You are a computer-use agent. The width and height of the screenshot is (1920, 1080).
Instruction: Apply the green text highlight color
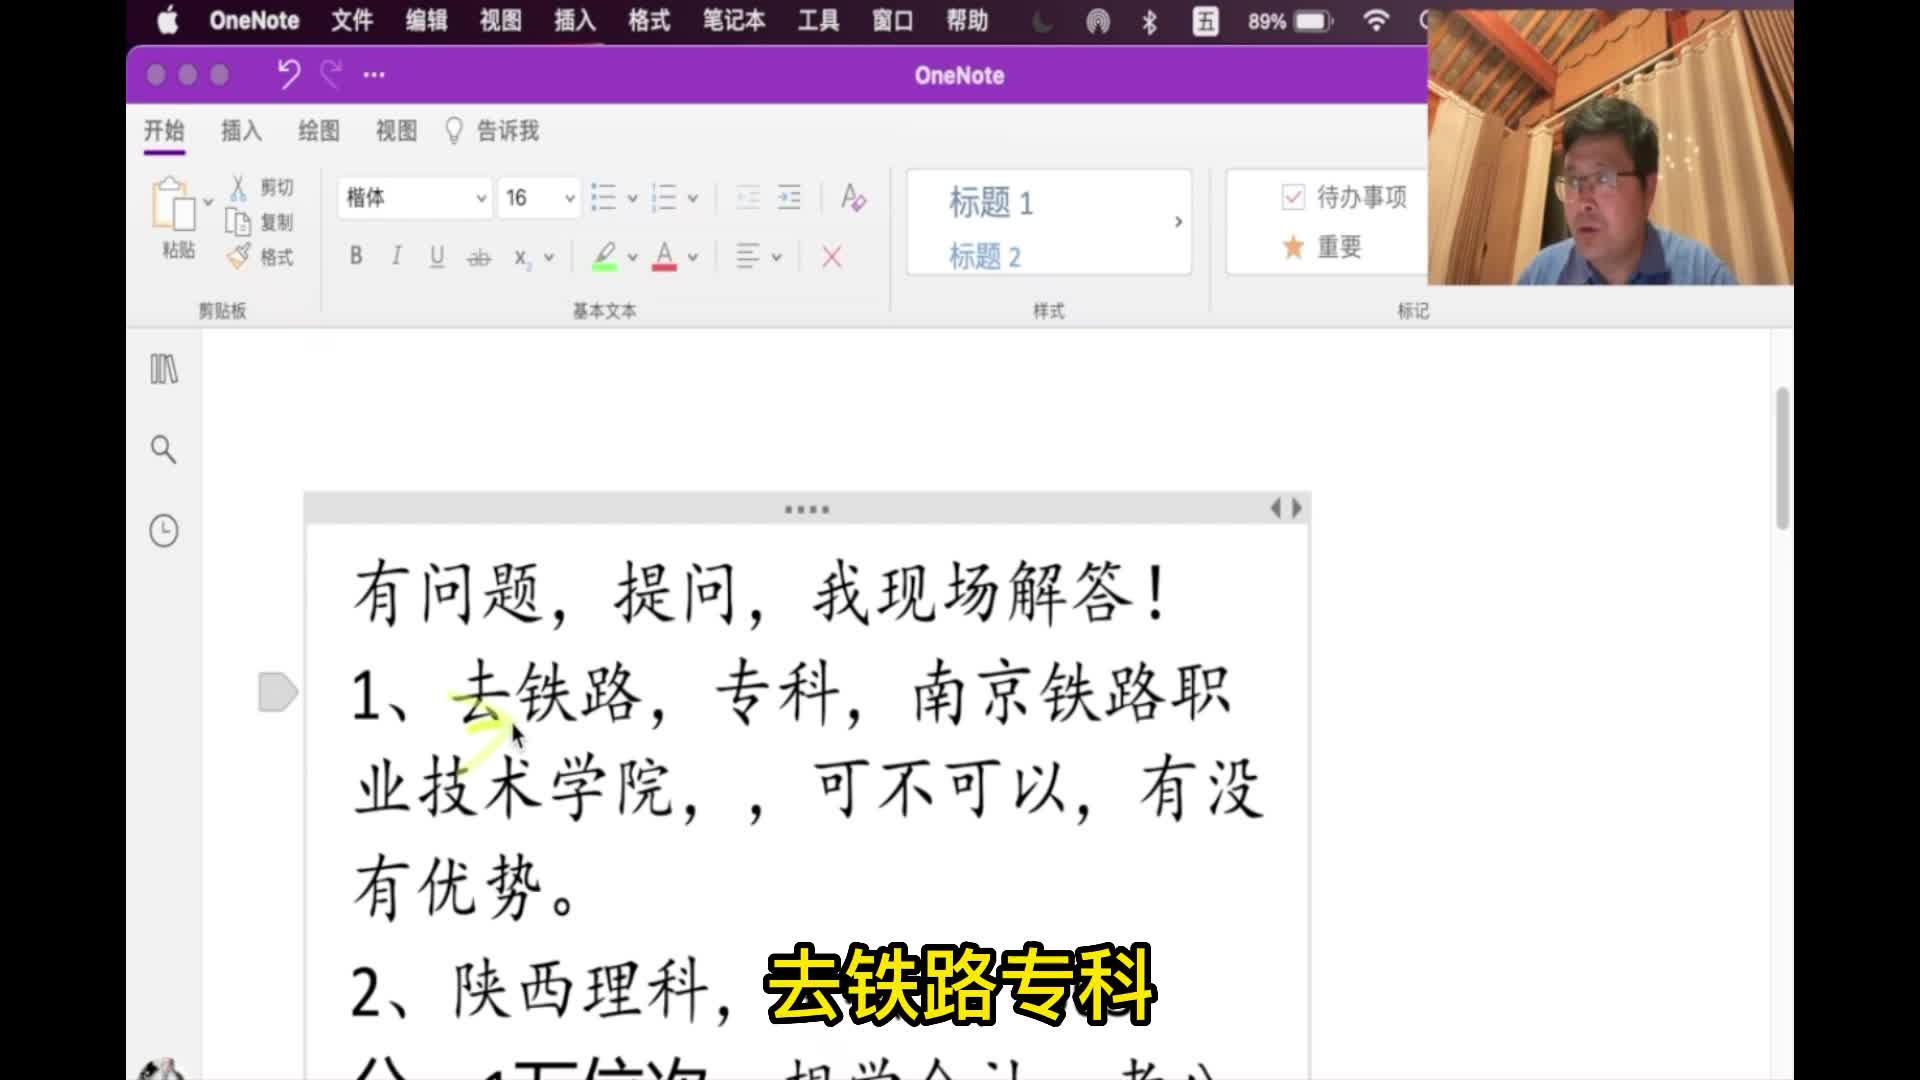pos(604,257)
